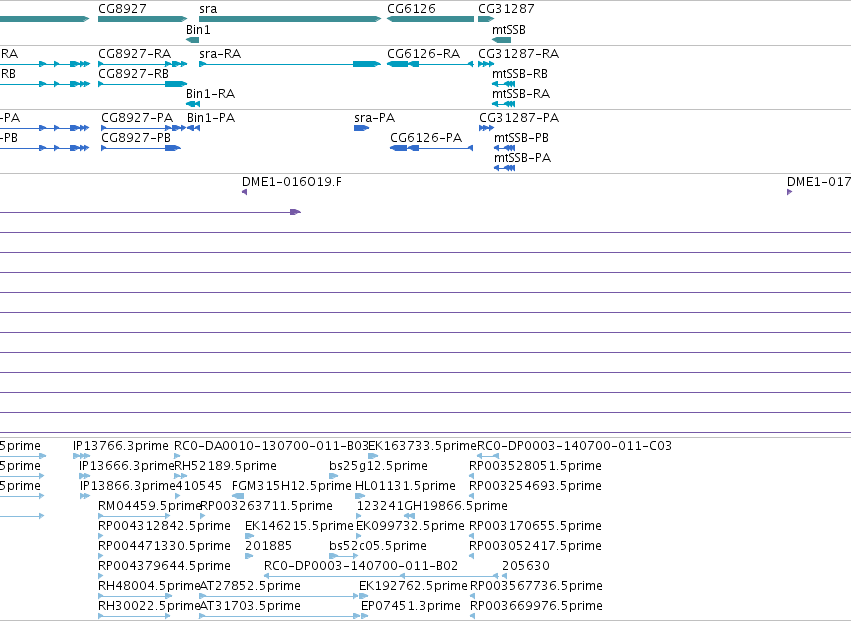Click the Bin1-PA protein label
851x621 pixels.
211,117
